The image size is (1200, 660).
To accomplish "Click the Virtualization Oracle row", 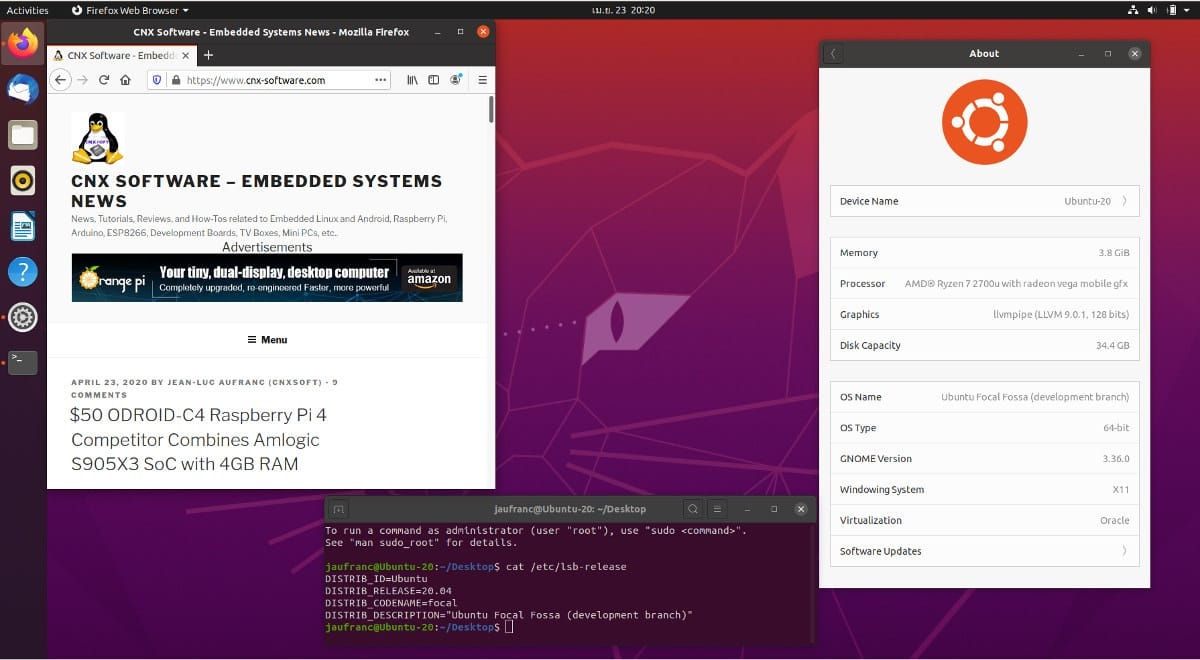I will (x=985, y=520).
